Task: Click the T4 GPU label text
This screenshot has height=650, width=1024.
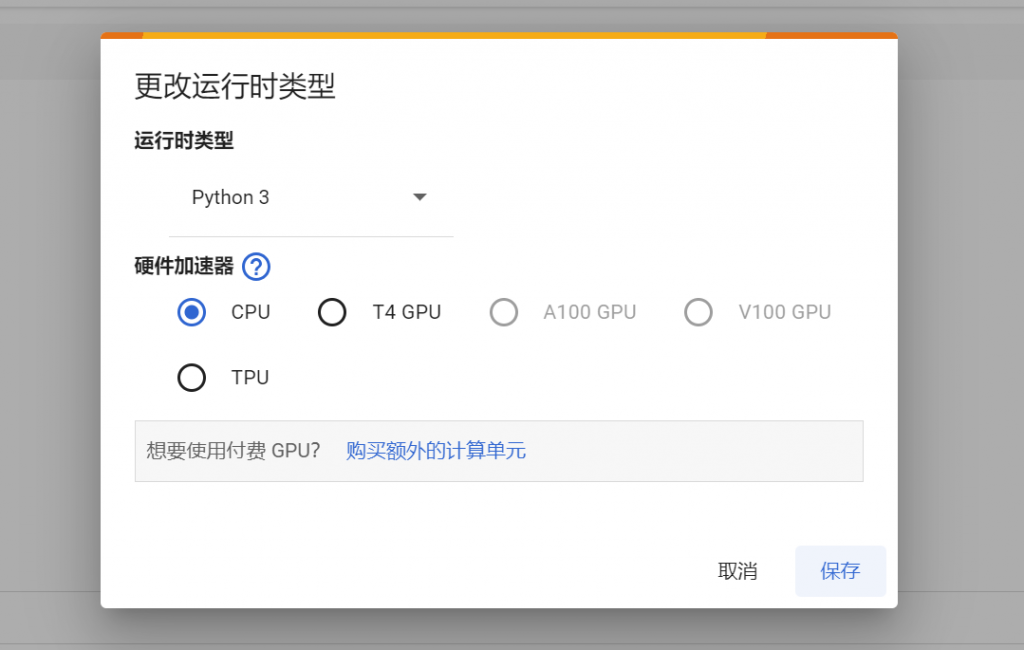Action: pyautogui.click(x=406, y=312)
